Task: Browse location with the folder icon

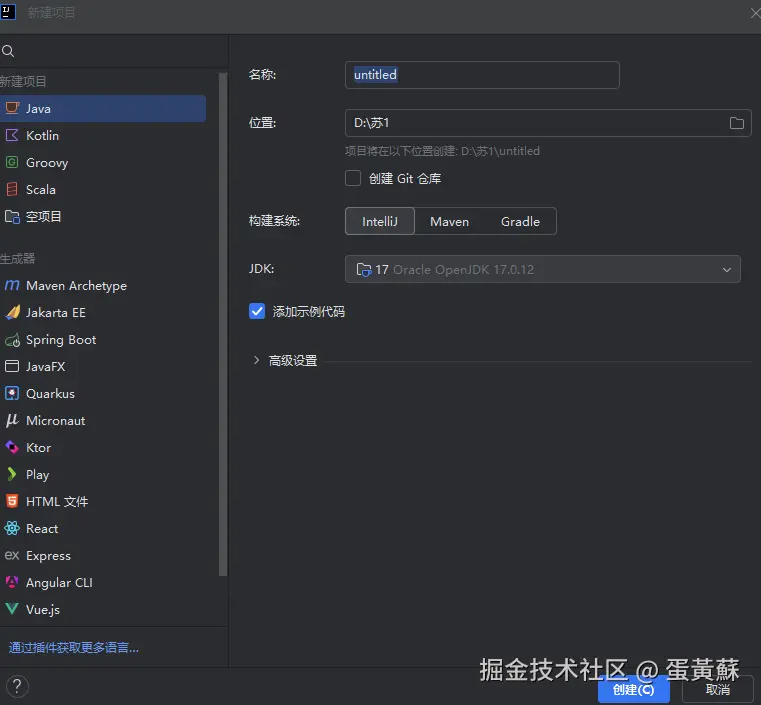Action: click(736, 123)
